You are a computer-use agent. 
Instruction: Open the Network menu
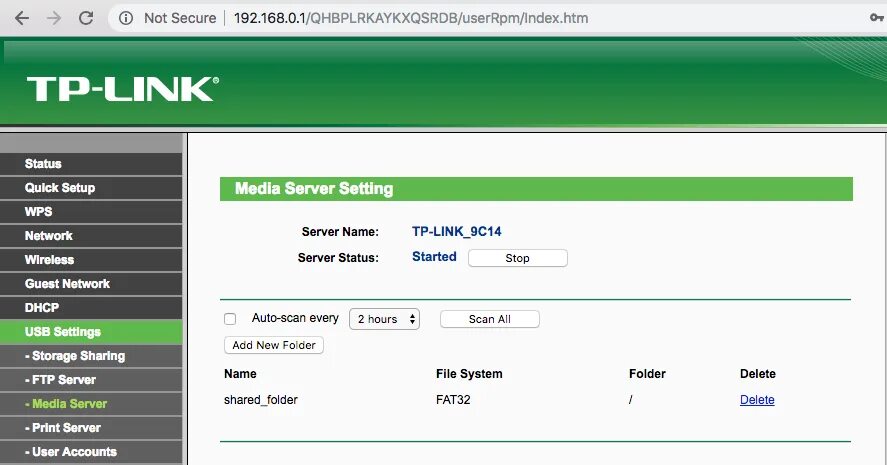click(x=91, y=236)
